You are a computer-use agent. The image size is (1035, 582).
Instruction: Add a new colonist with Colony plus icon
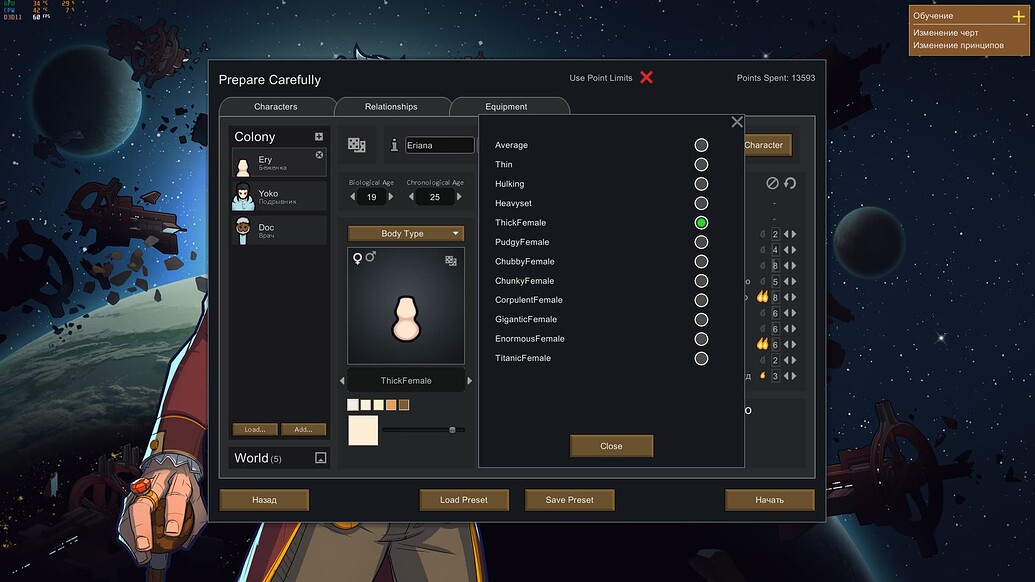[x=319, y=137]
